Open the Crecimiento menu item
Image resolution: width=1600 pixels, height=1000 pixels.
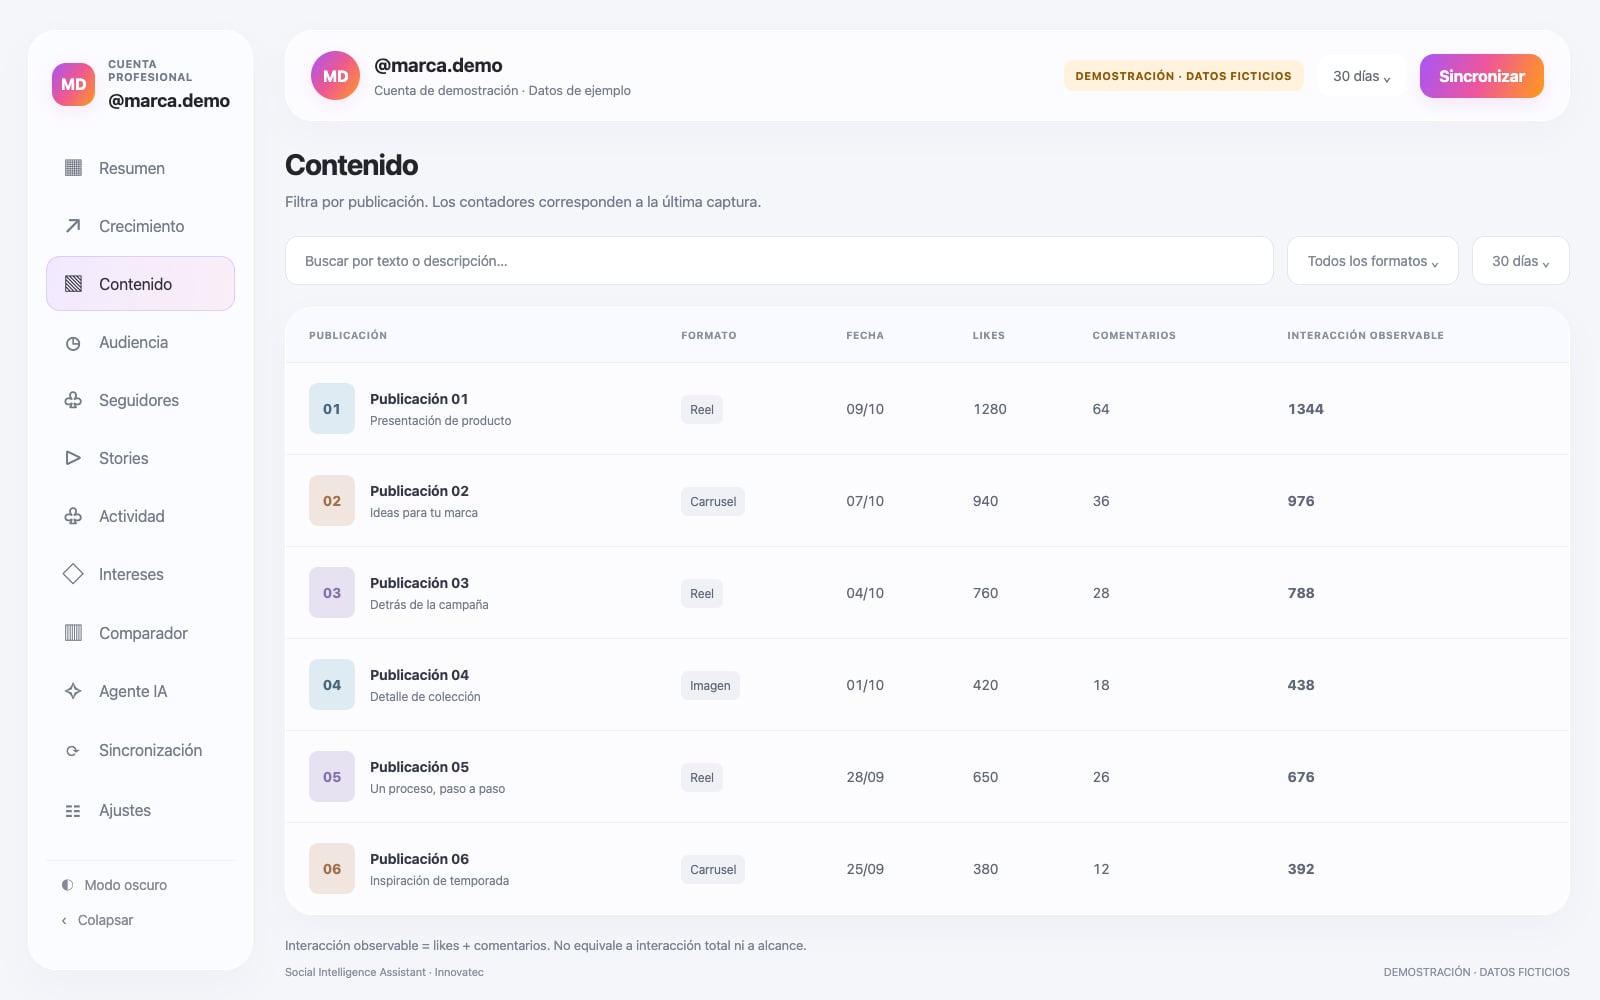(140, 226)
